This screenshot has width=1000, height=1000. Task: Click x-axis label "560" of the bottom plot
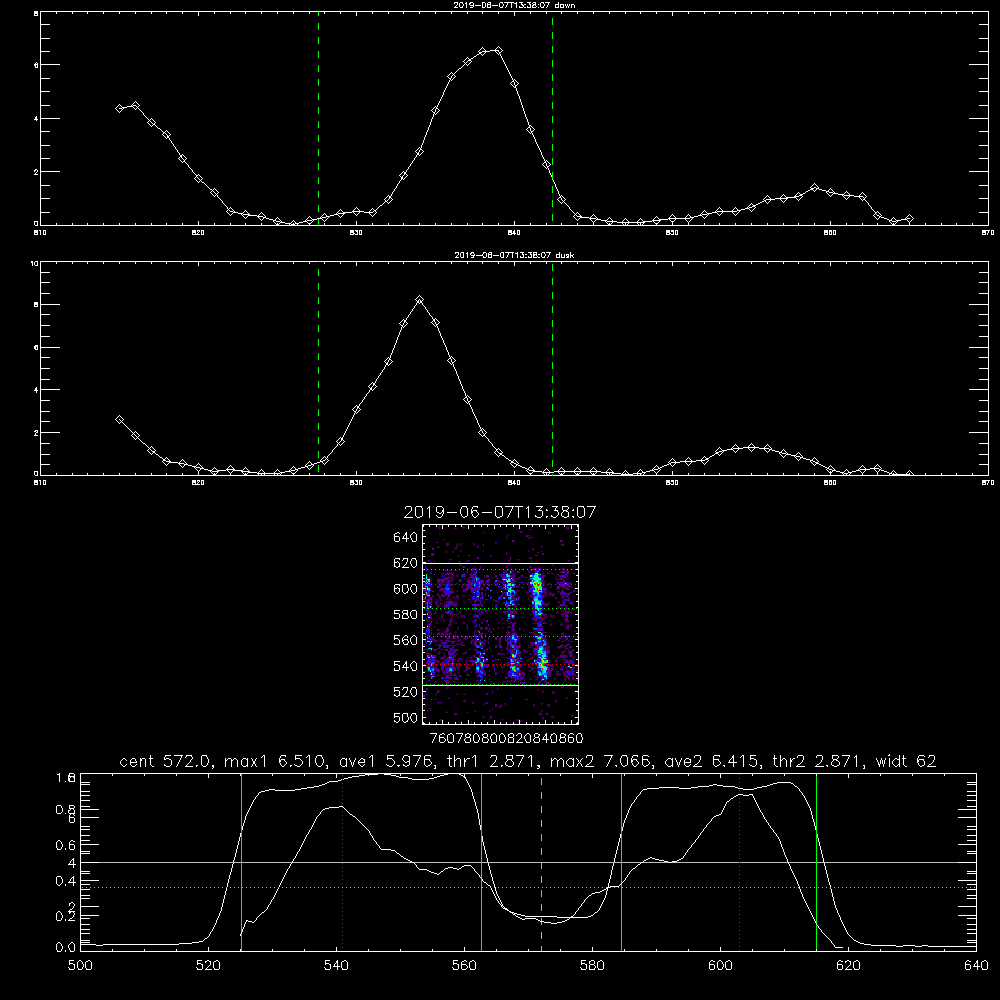click(x=464, y=965)
